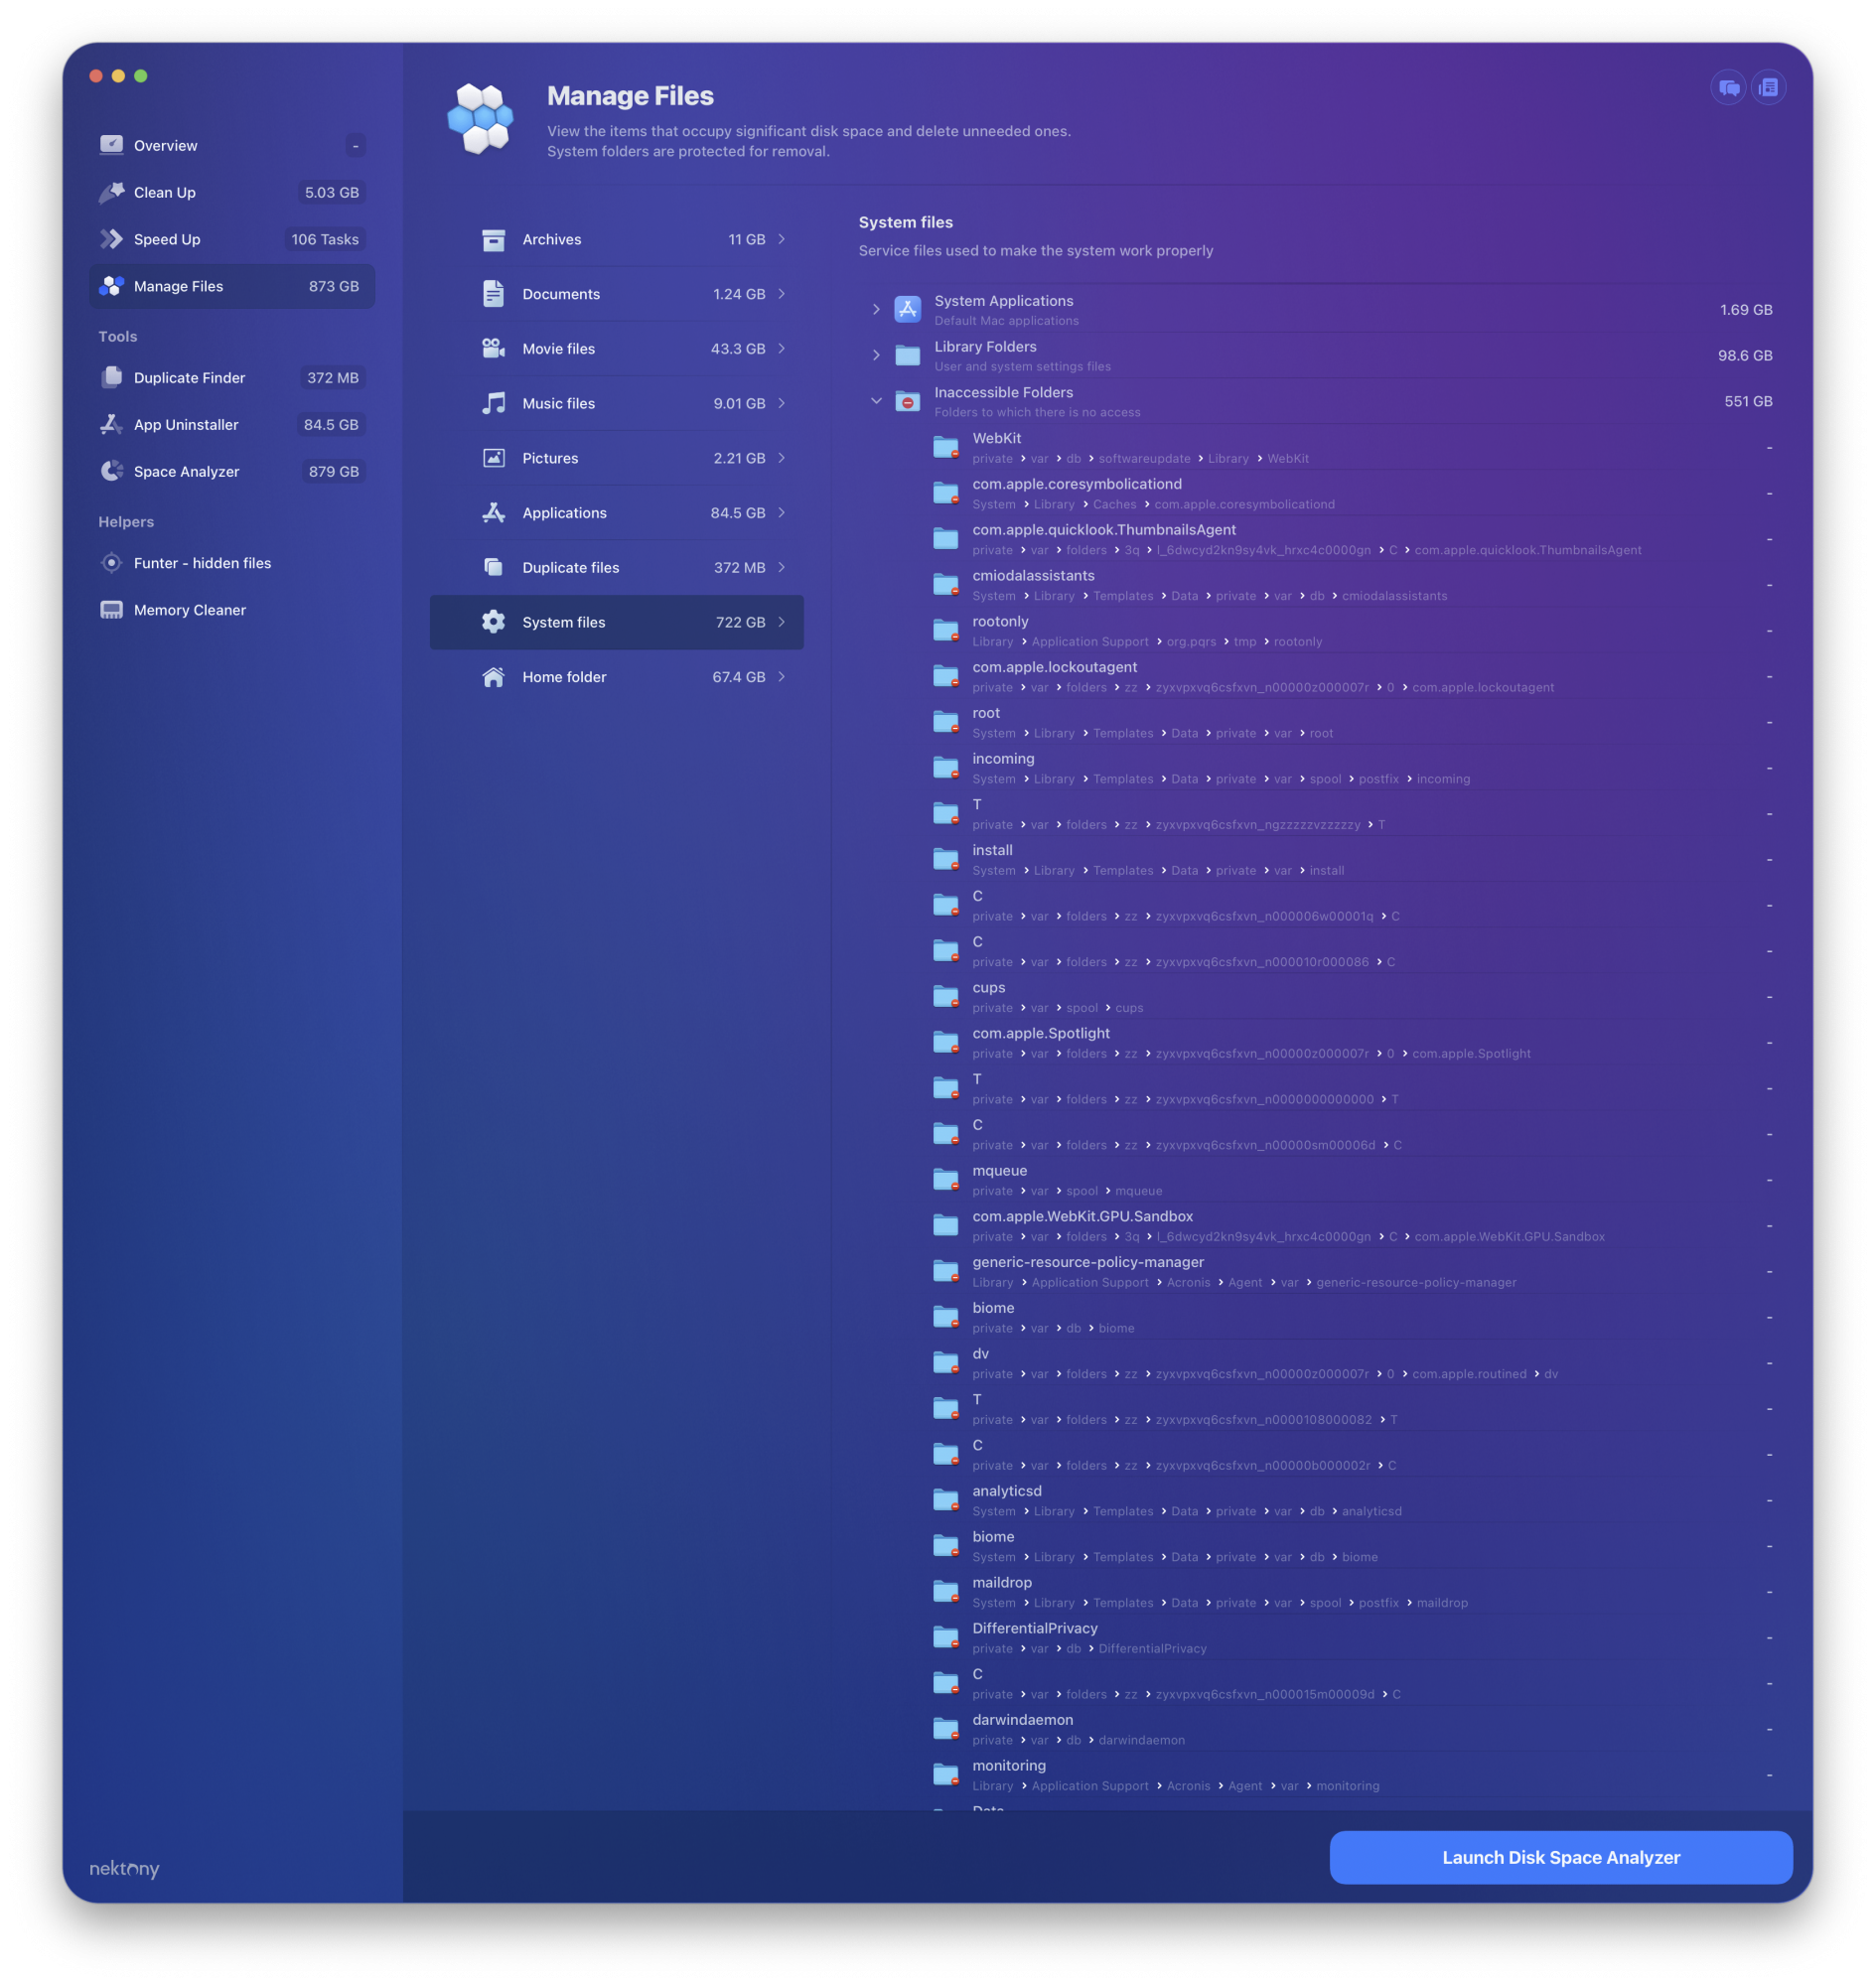This screenshot has height=1986, width=1876.
Task: Click the WebKit folder icon
Action: click(x=946, y=447)
